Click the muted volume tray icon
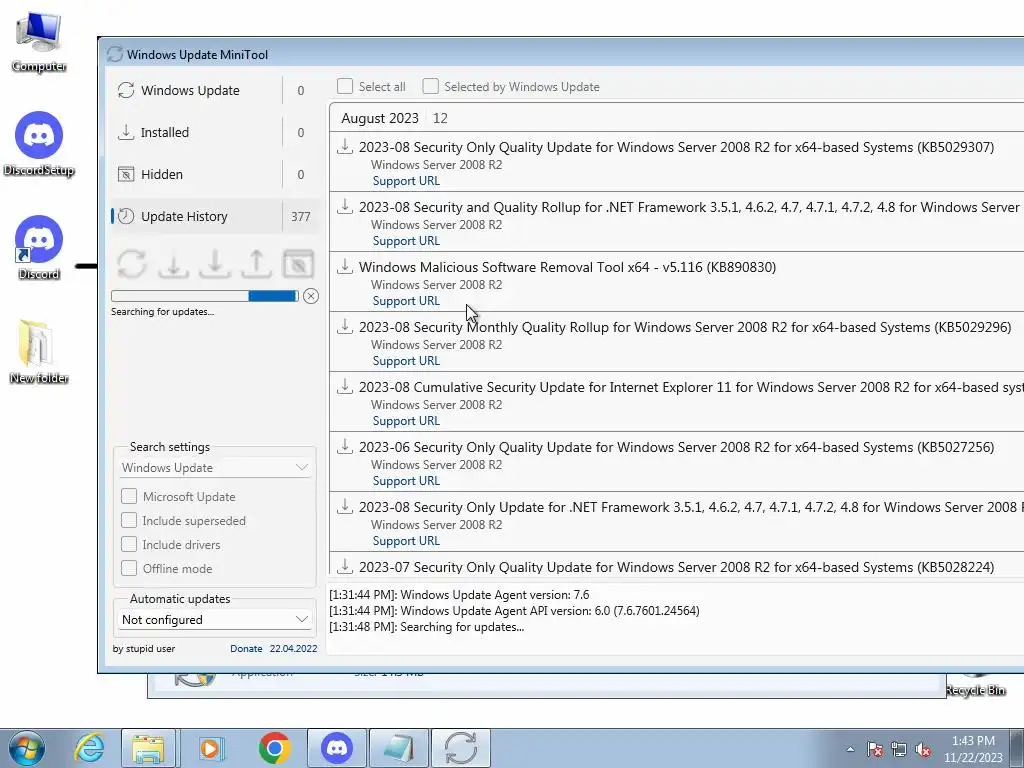1024x768 pixels. tap(923, 749)
